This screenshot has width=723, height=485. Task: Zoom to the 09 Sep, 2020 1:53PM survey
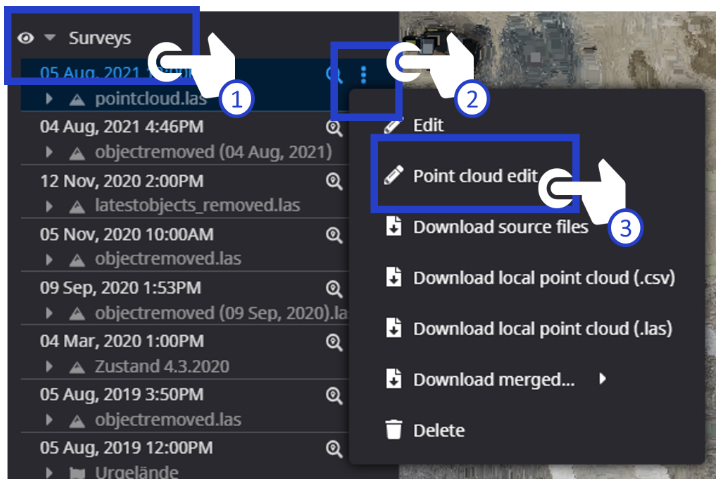(334, 289)
